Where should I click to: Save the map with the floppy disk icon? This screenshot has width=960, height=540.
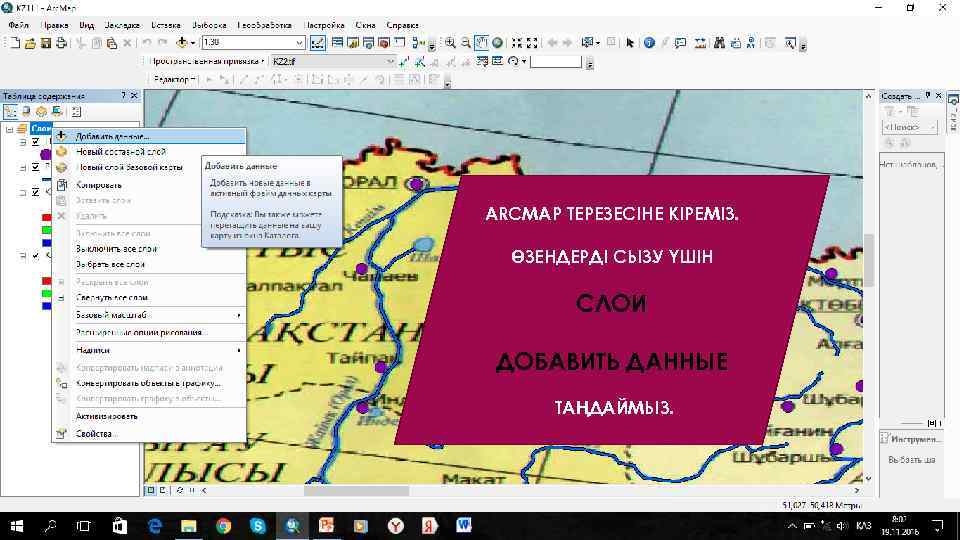pyautogui.click(x=45, y=43)
